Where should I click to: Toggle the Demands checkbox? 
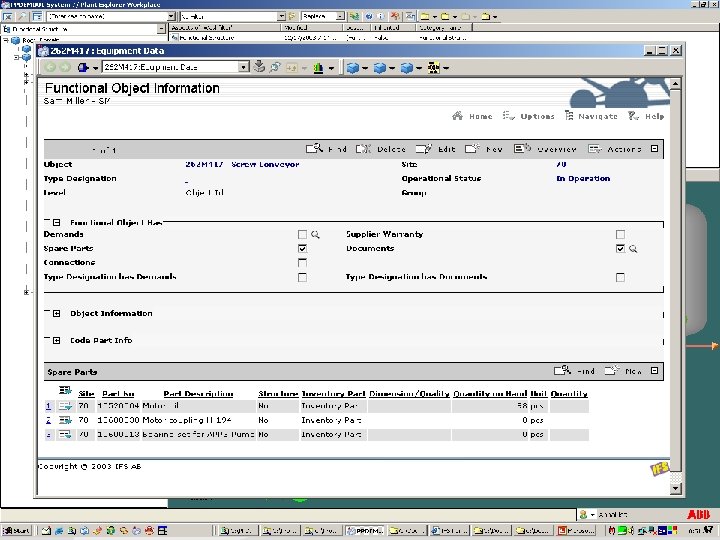tap(302, 235)
